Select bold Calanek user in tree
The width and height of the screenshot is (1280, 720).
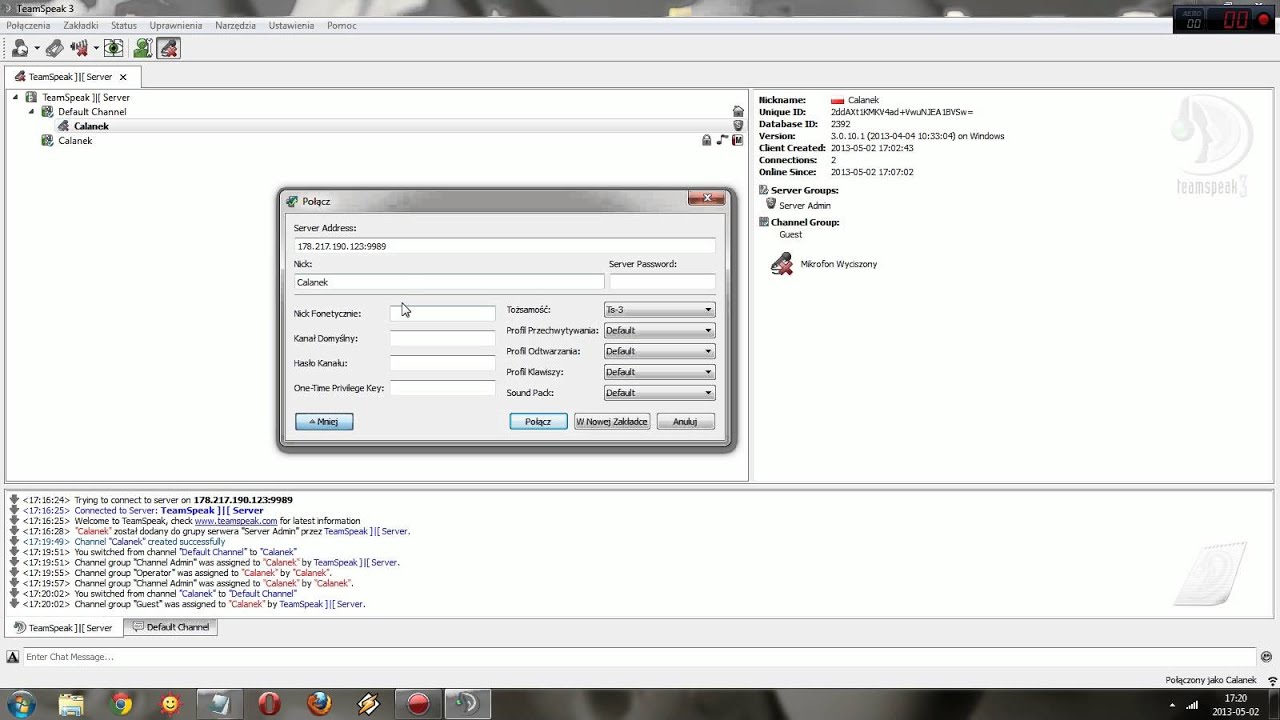click(x=91, y=126)
